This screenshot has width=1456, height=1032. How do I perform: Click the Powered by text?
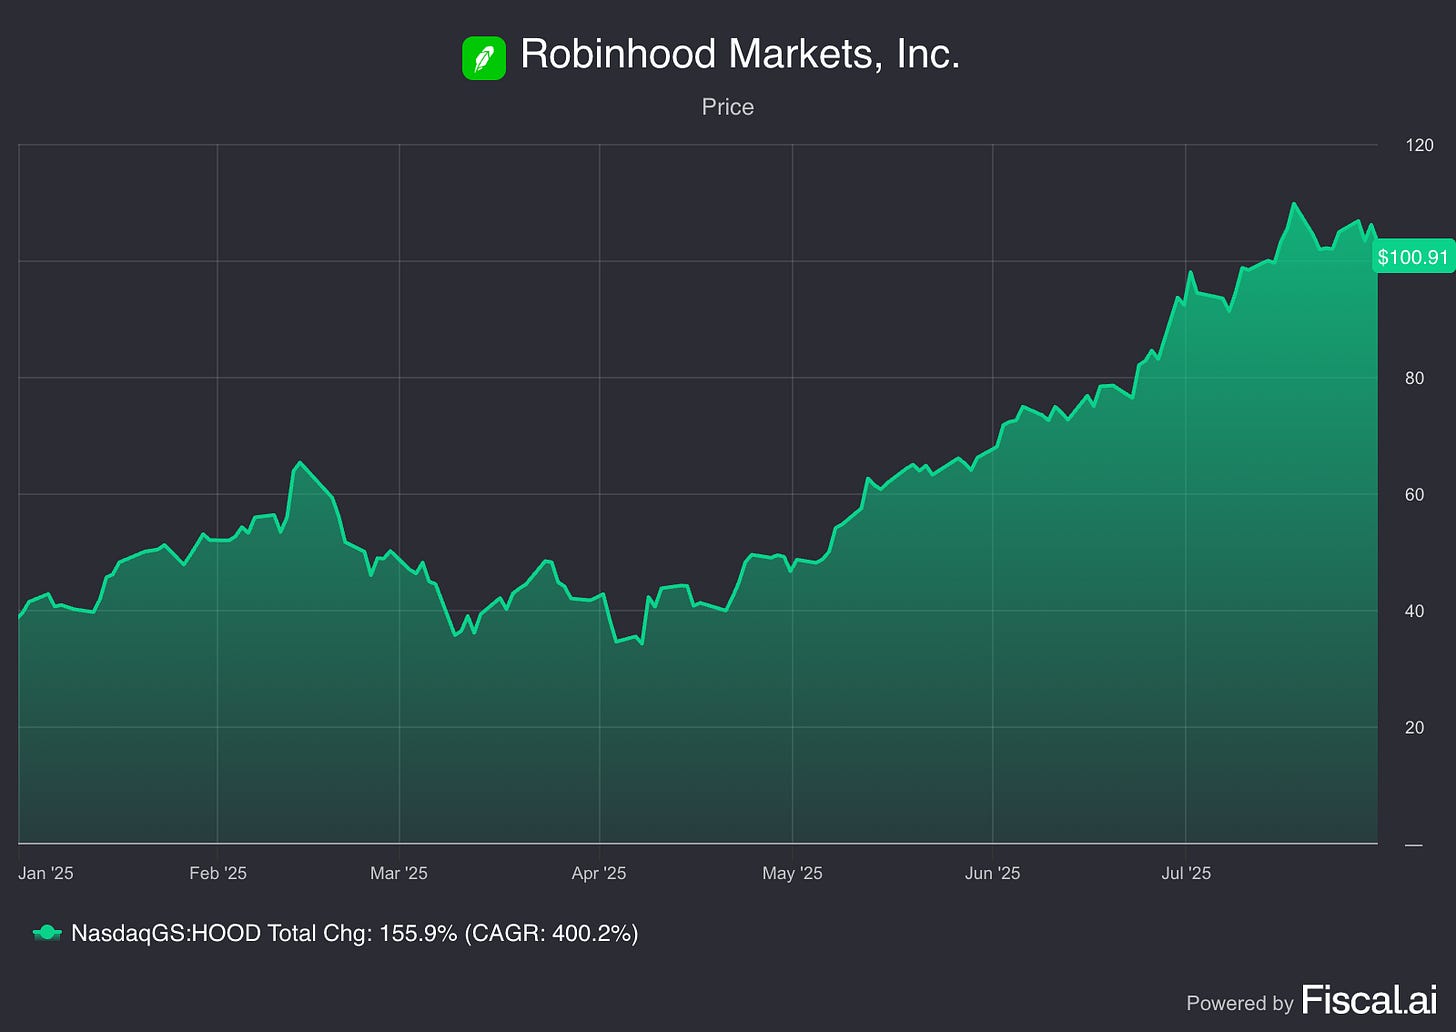[x=1239, y=1003]
